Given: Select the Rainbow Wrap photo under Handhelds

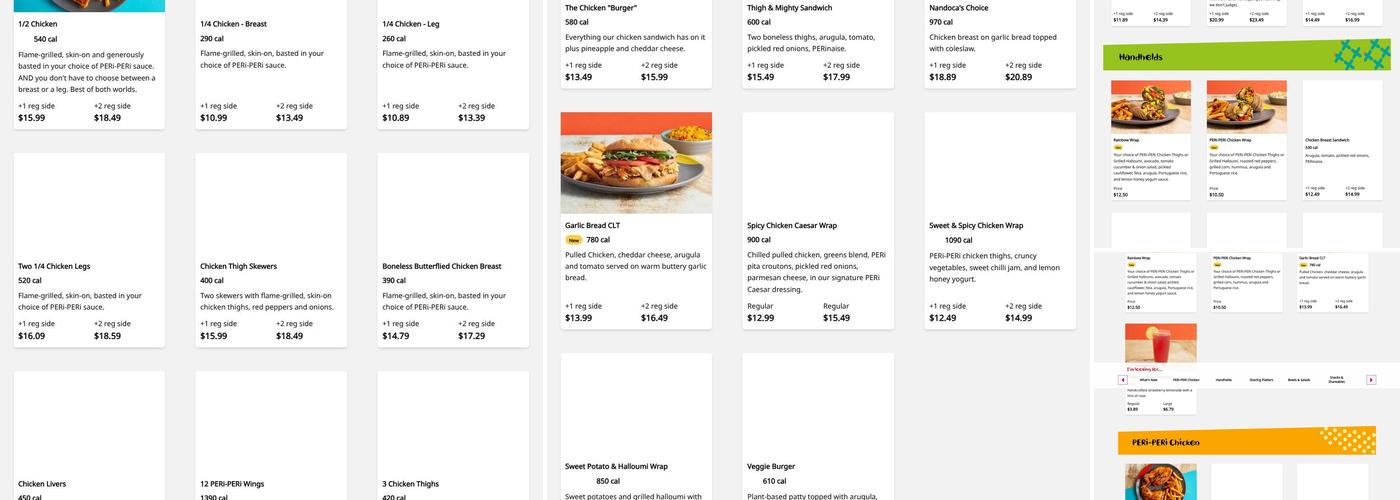Looking at the screenshot, I should pyautogui.click(x=1151, y=107).
